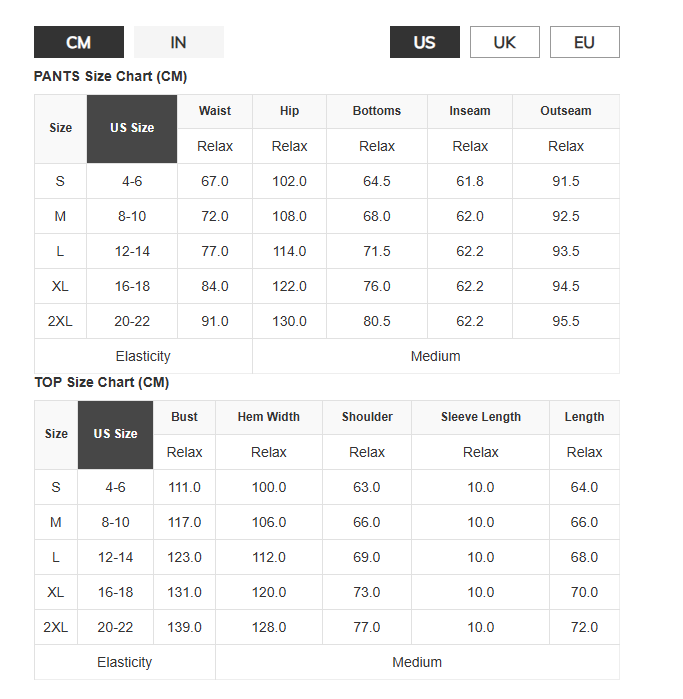The height and width of the screenshot is (699, 683).
Task: Click the Shoulder column header
Action: 367,417
